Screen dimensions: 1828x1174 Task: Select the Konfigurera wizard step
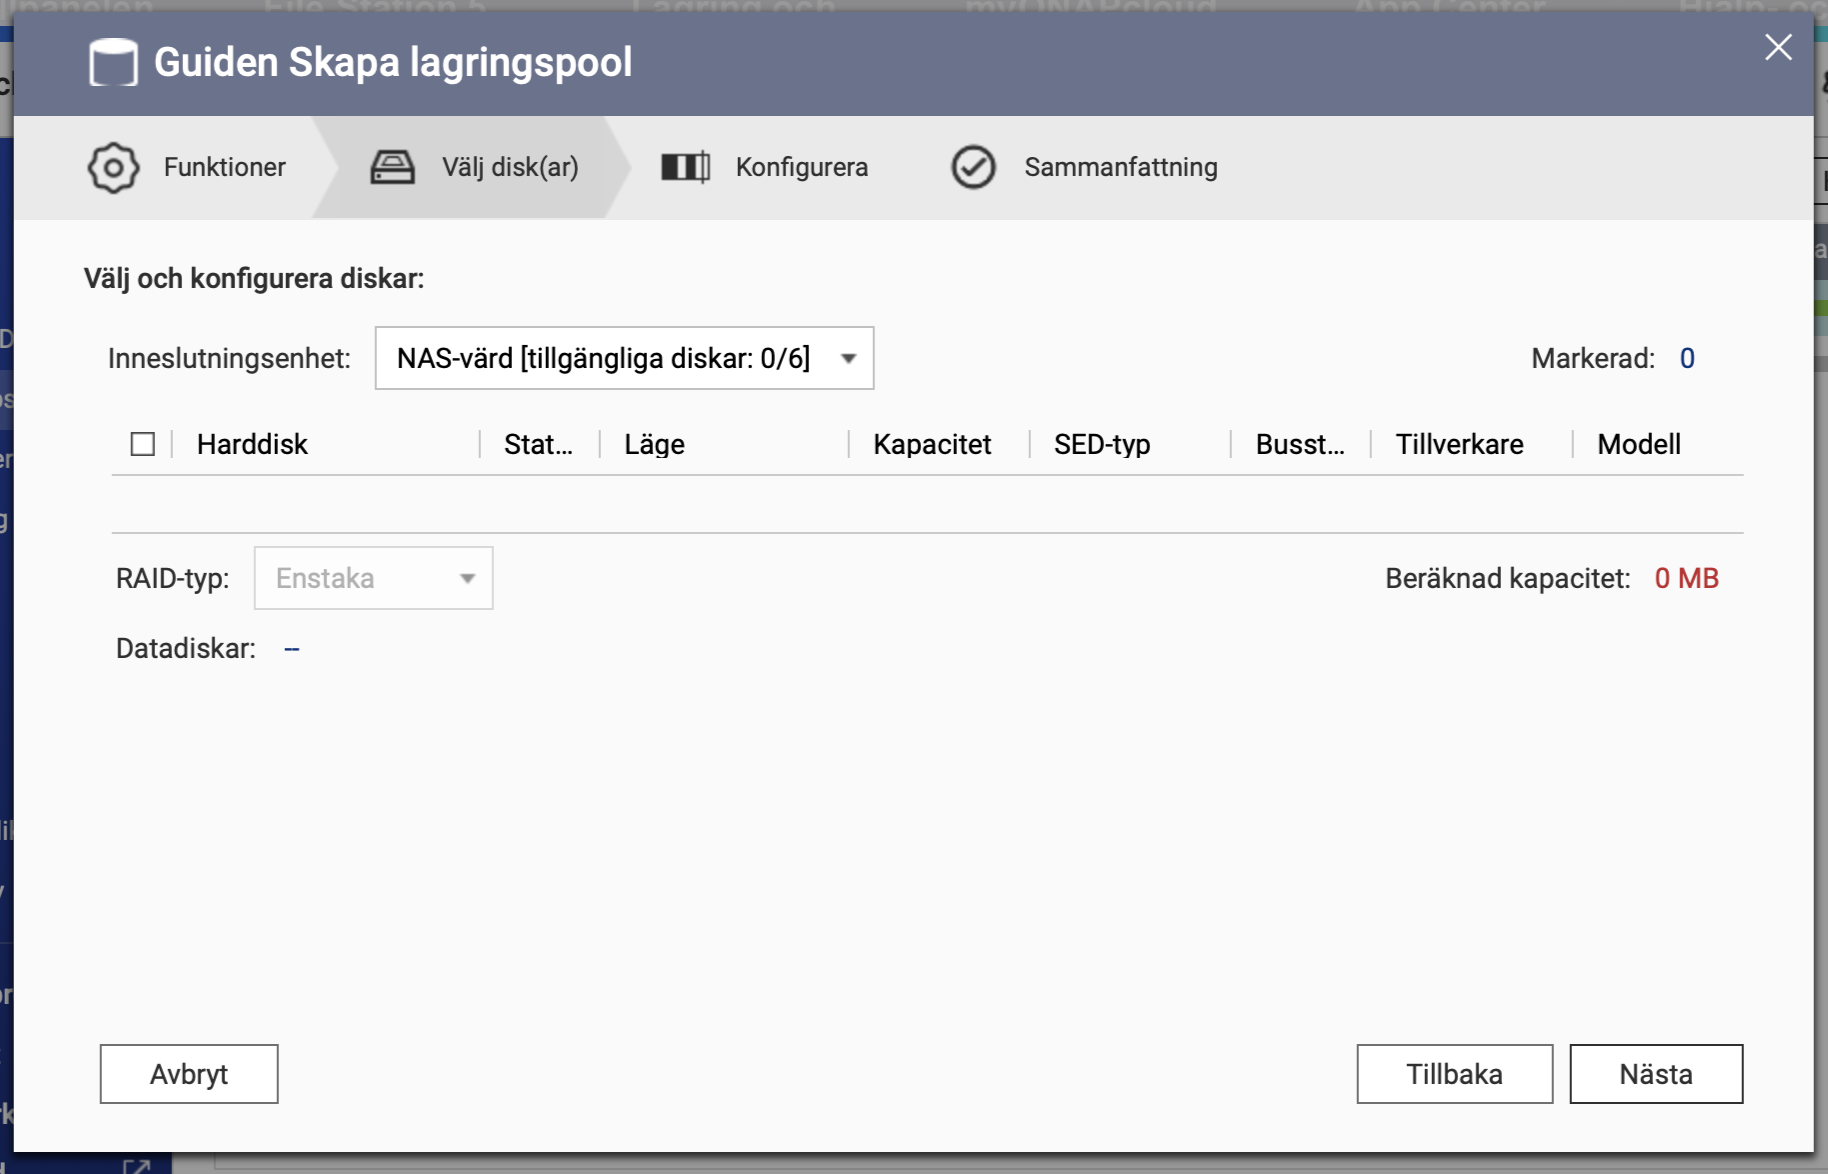(x=801, y=167)
